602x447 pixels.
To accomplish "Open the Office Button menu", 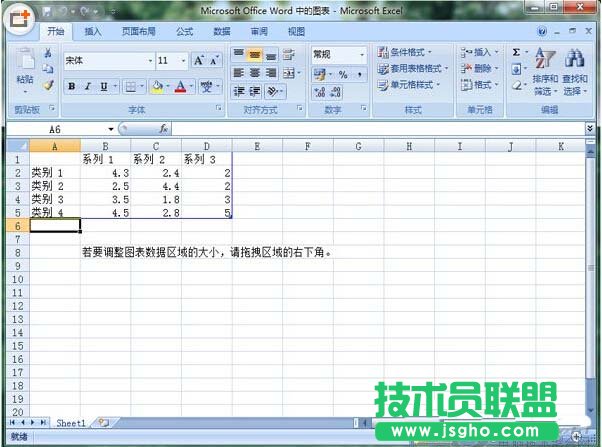I will [19, 18].
